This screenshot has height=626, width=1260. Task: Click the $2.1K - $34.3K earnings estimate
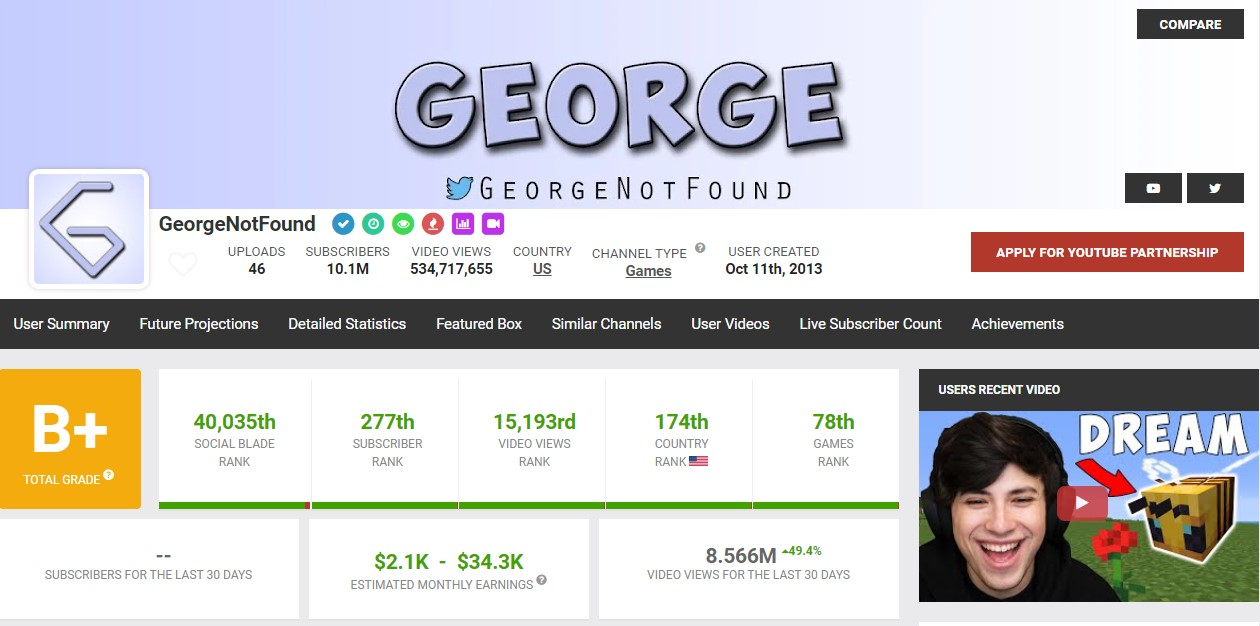[x=449, y=561]
